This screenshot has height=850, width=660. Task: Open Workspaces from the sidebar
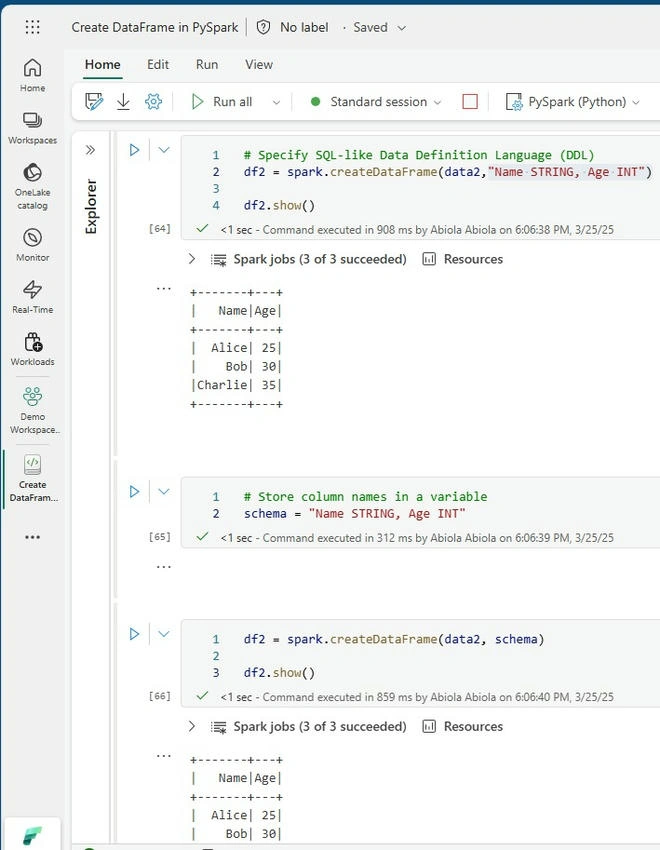[33, 128]
